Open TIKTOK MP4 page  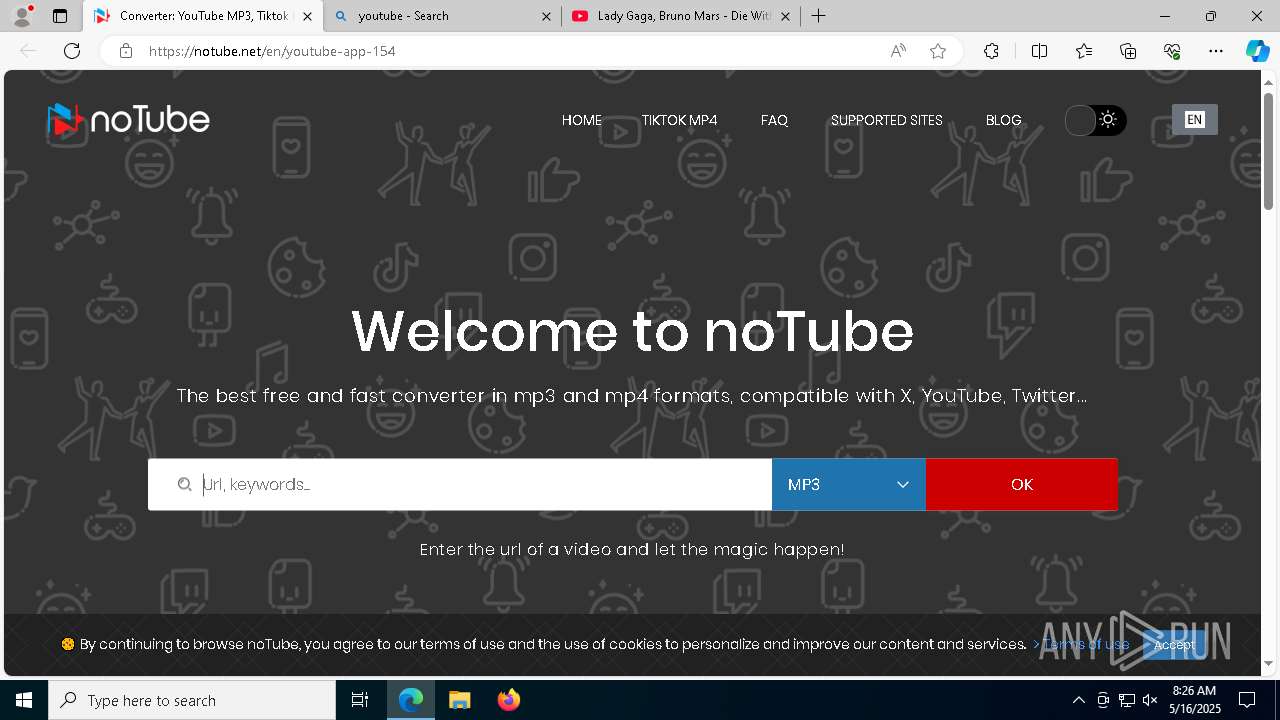[x=679, y=120]
